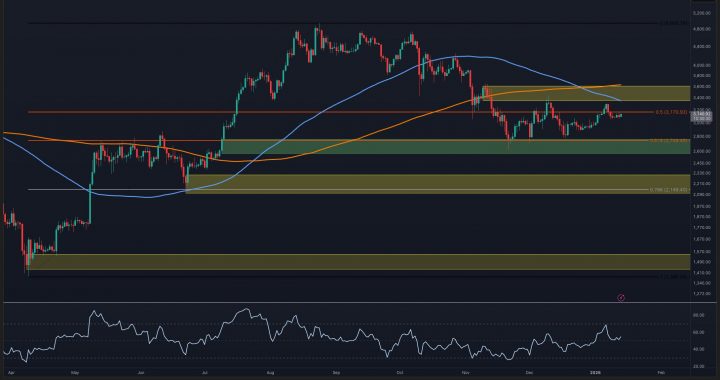
Task: Click the 20.00 label on the RSI scale
Action: pyautogui.click(x=698, y=366)
